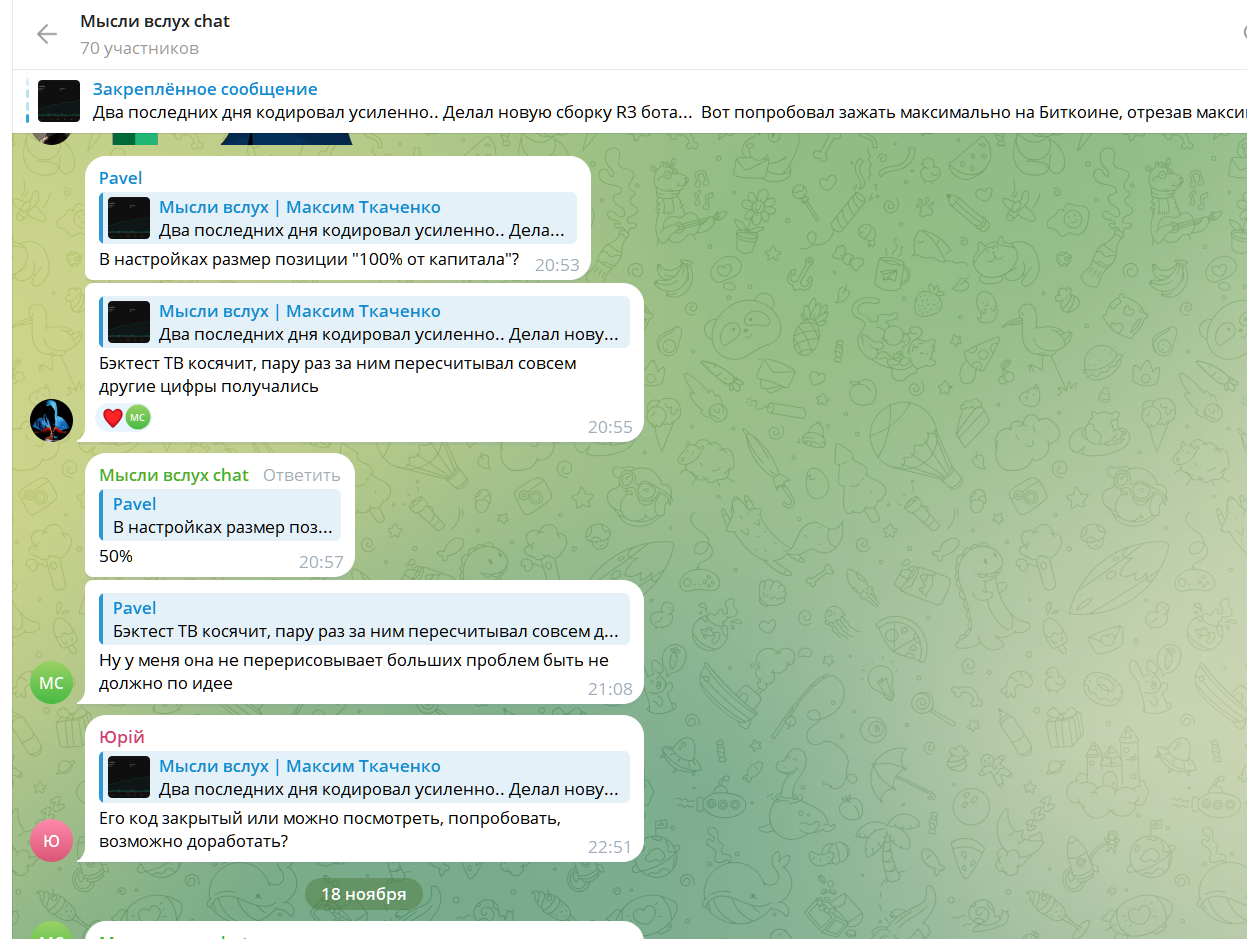Open the pink Ю avatar profile

(51, 841)
